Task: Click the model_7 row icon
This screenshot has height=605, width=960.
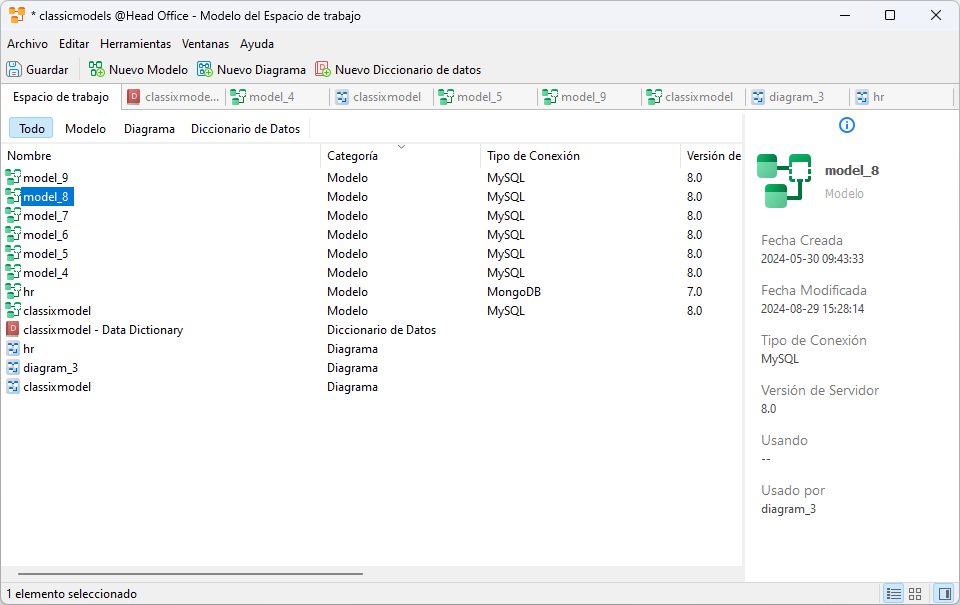Action: pyautogui.click(x=13, y=216)
